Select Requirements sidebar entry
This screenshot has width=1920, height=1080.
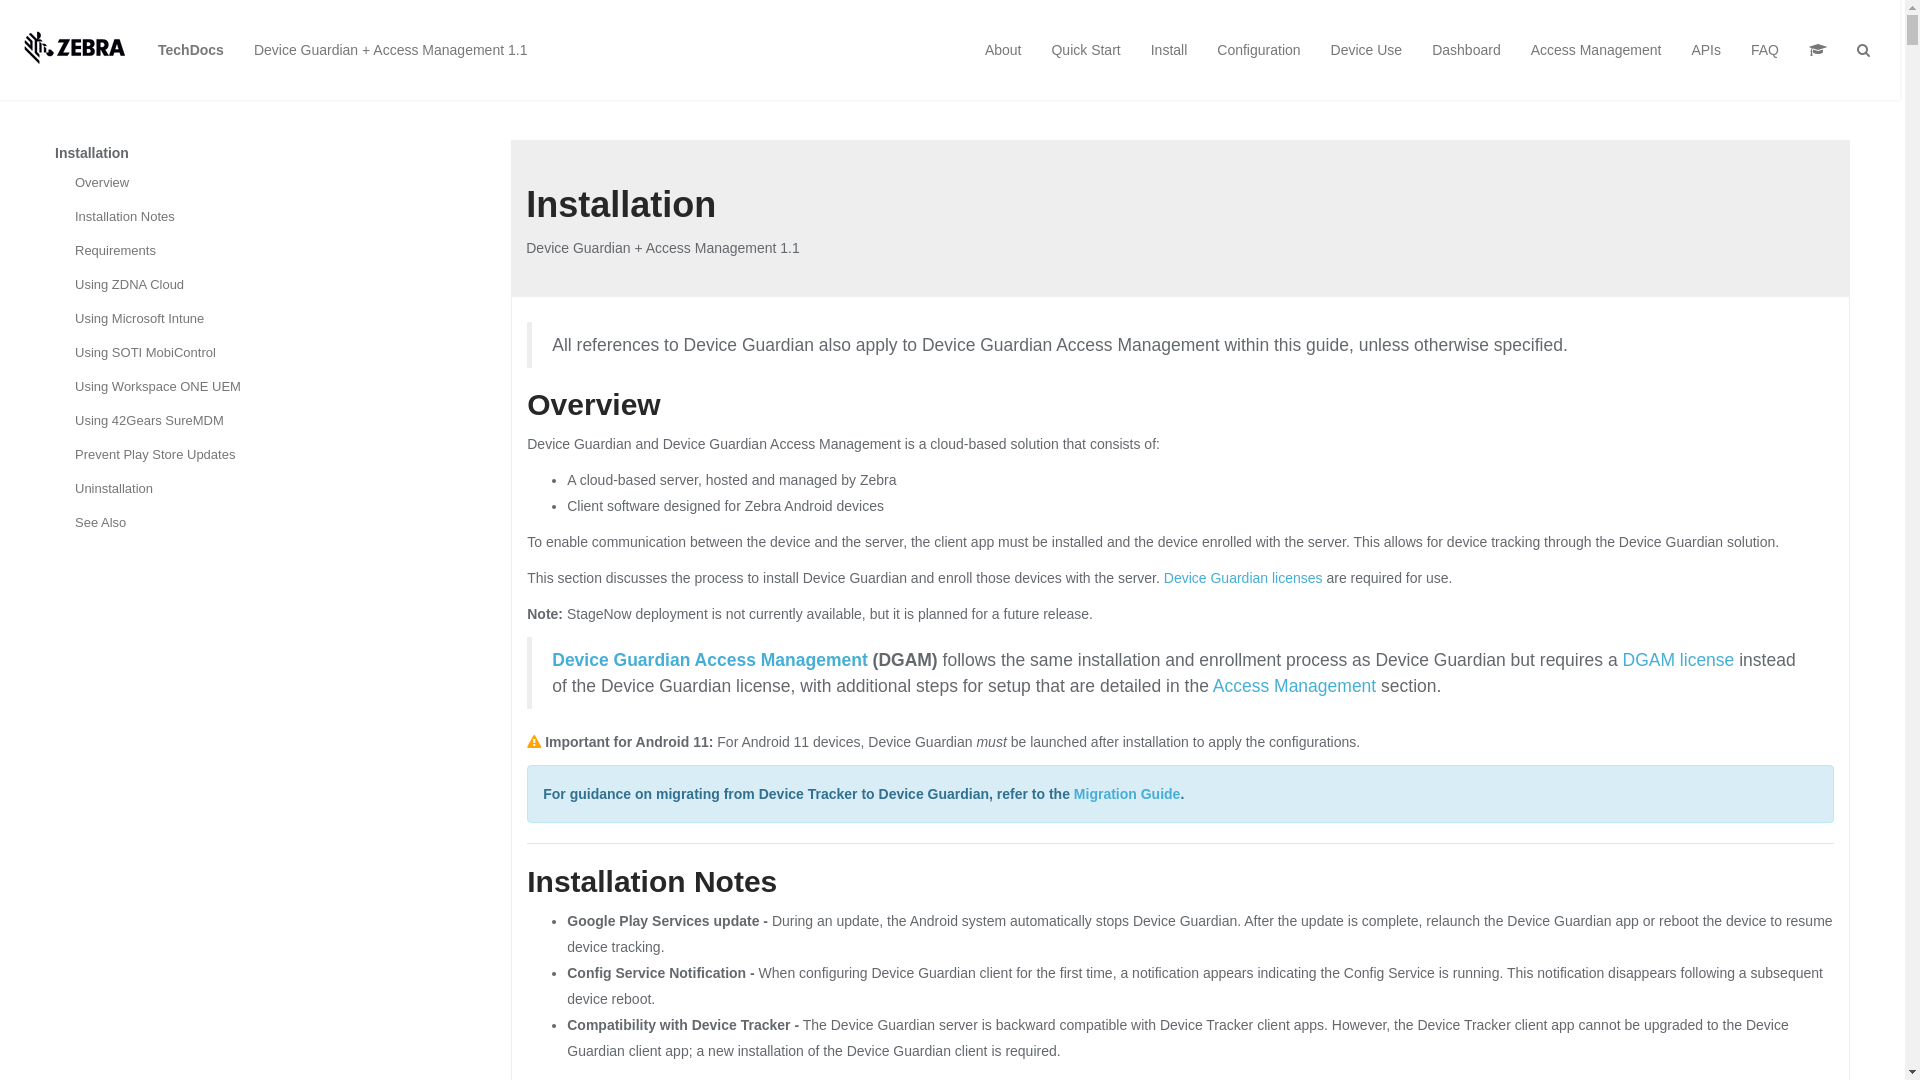coord(115,251)
